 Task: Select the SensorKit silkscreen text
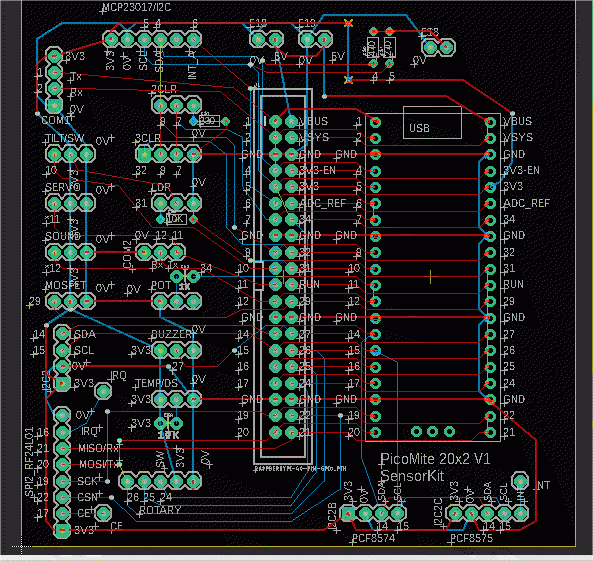[x=412, y=476]
